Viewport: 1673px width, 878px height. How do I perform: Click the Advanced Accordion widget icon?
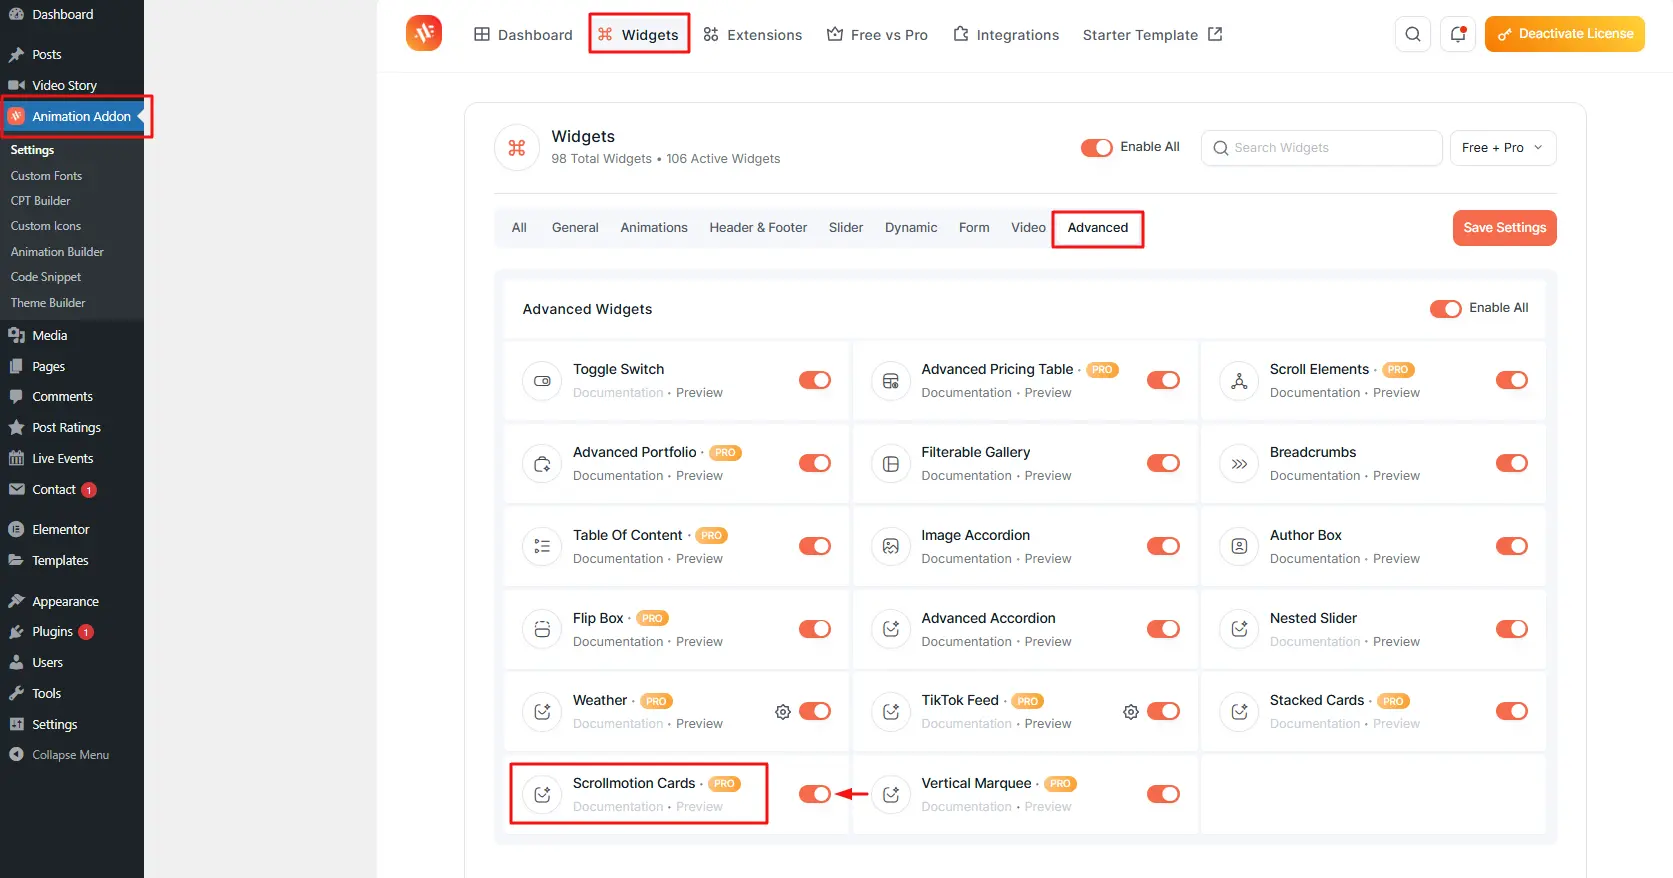[x=891, y=630]
